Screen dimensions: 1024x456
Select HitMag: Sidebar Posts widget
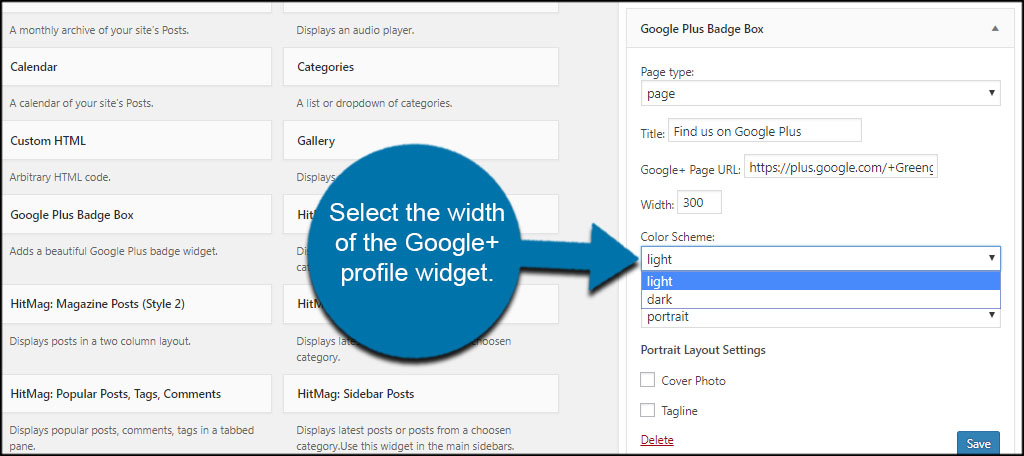[421, 394]
